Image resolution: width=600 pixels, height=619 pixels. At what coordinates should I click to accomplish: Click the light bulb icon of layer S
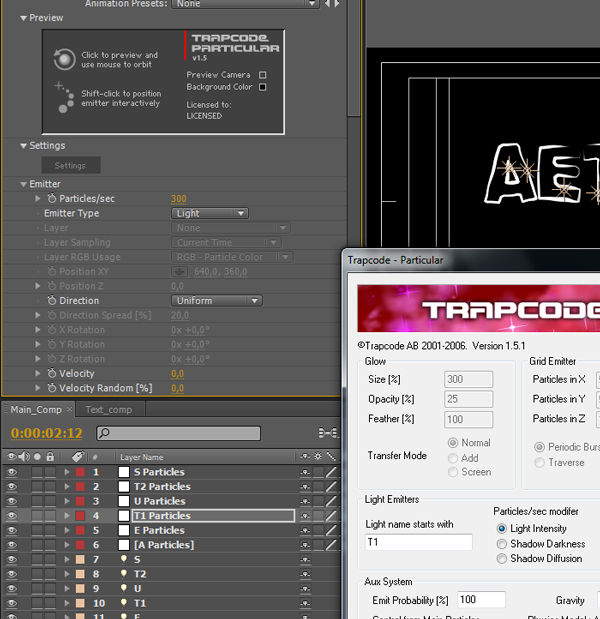point(124,559)
